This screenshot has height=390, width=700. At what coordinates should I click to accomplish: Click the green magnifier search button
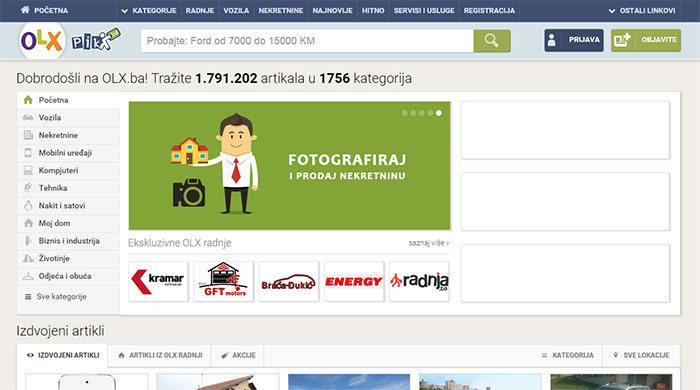tap(492, 41)
